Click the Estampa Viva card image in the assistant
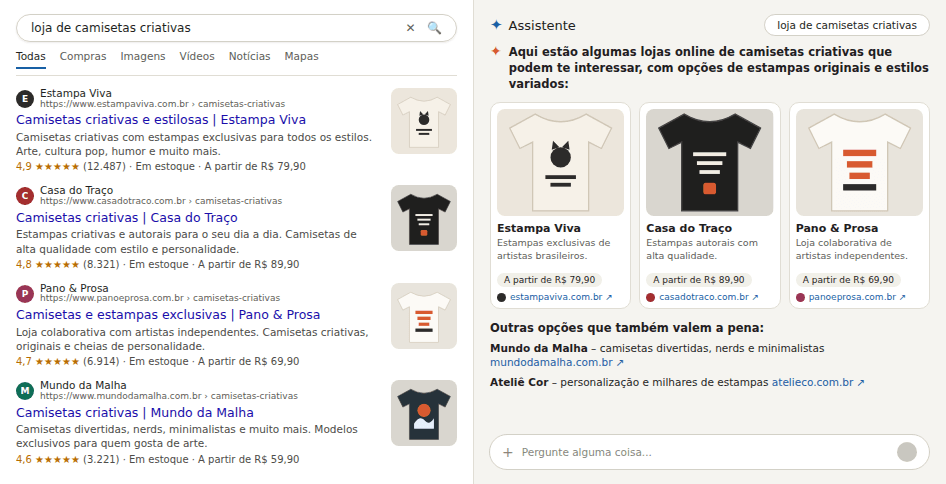946x484 pixels. pos(560,162)
